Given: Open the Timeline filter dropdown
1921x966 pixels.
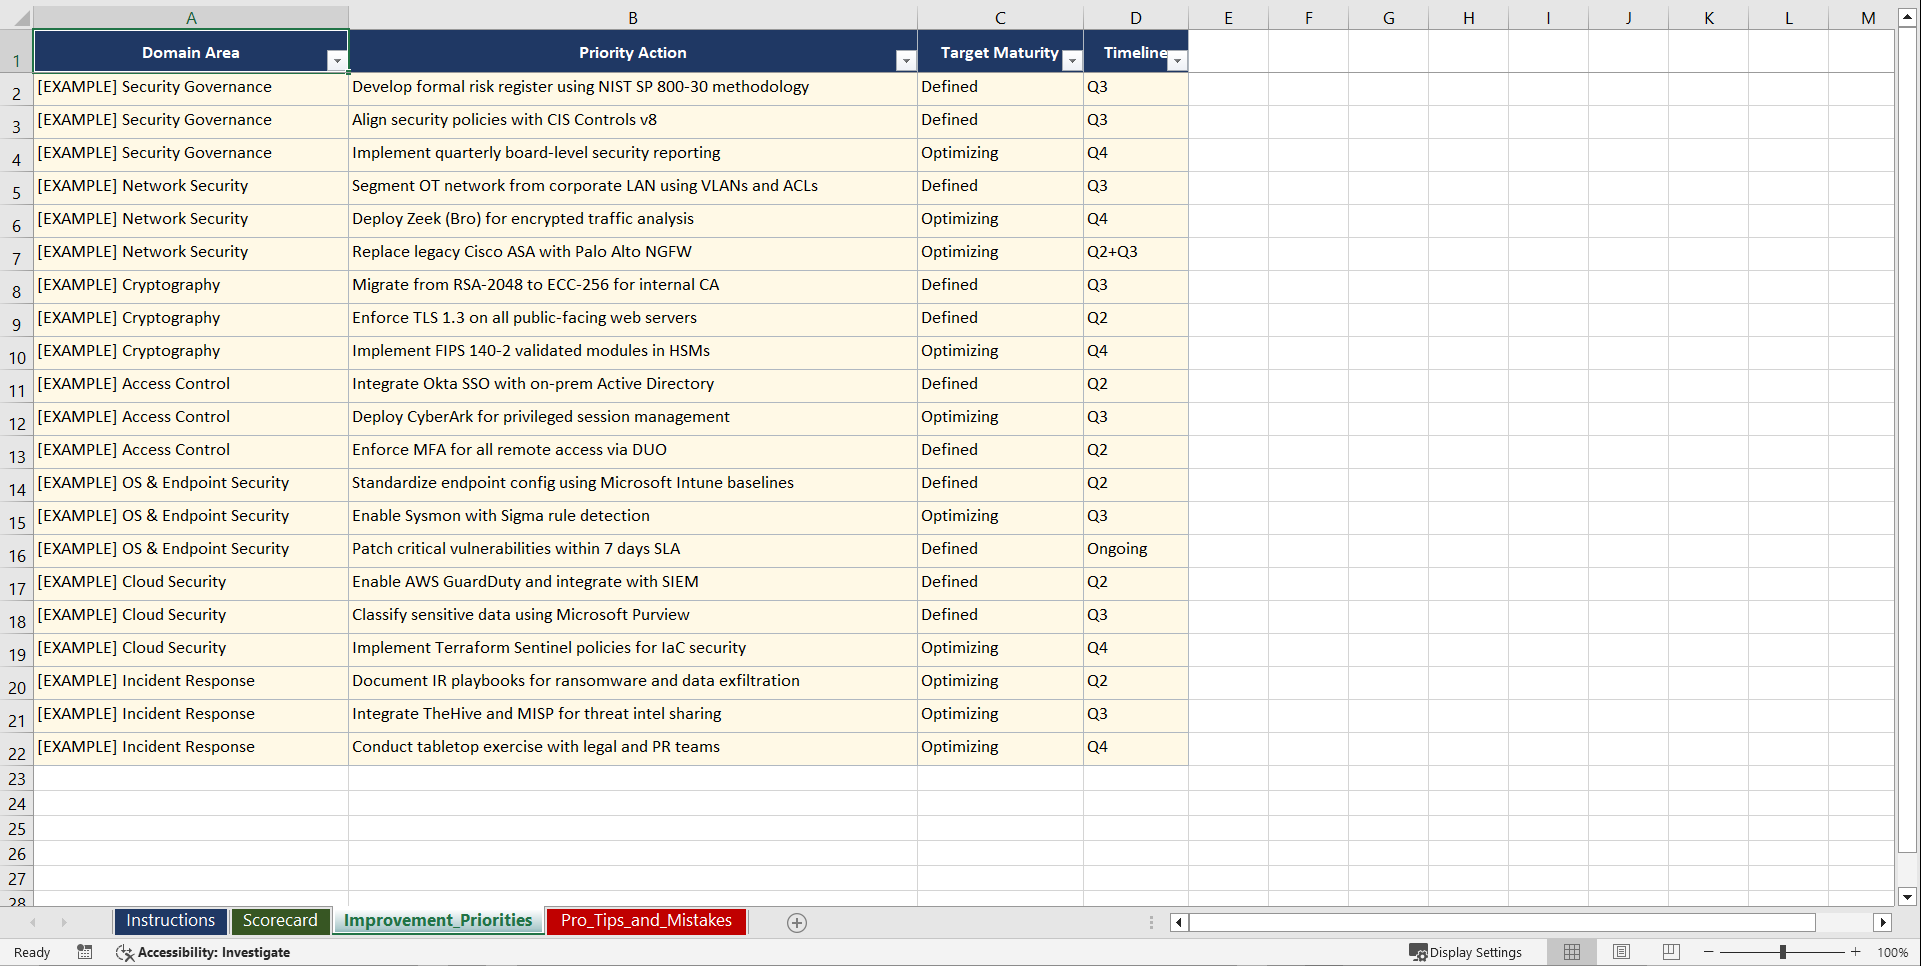Looking at the screenshot, I should click(1177, 61).
